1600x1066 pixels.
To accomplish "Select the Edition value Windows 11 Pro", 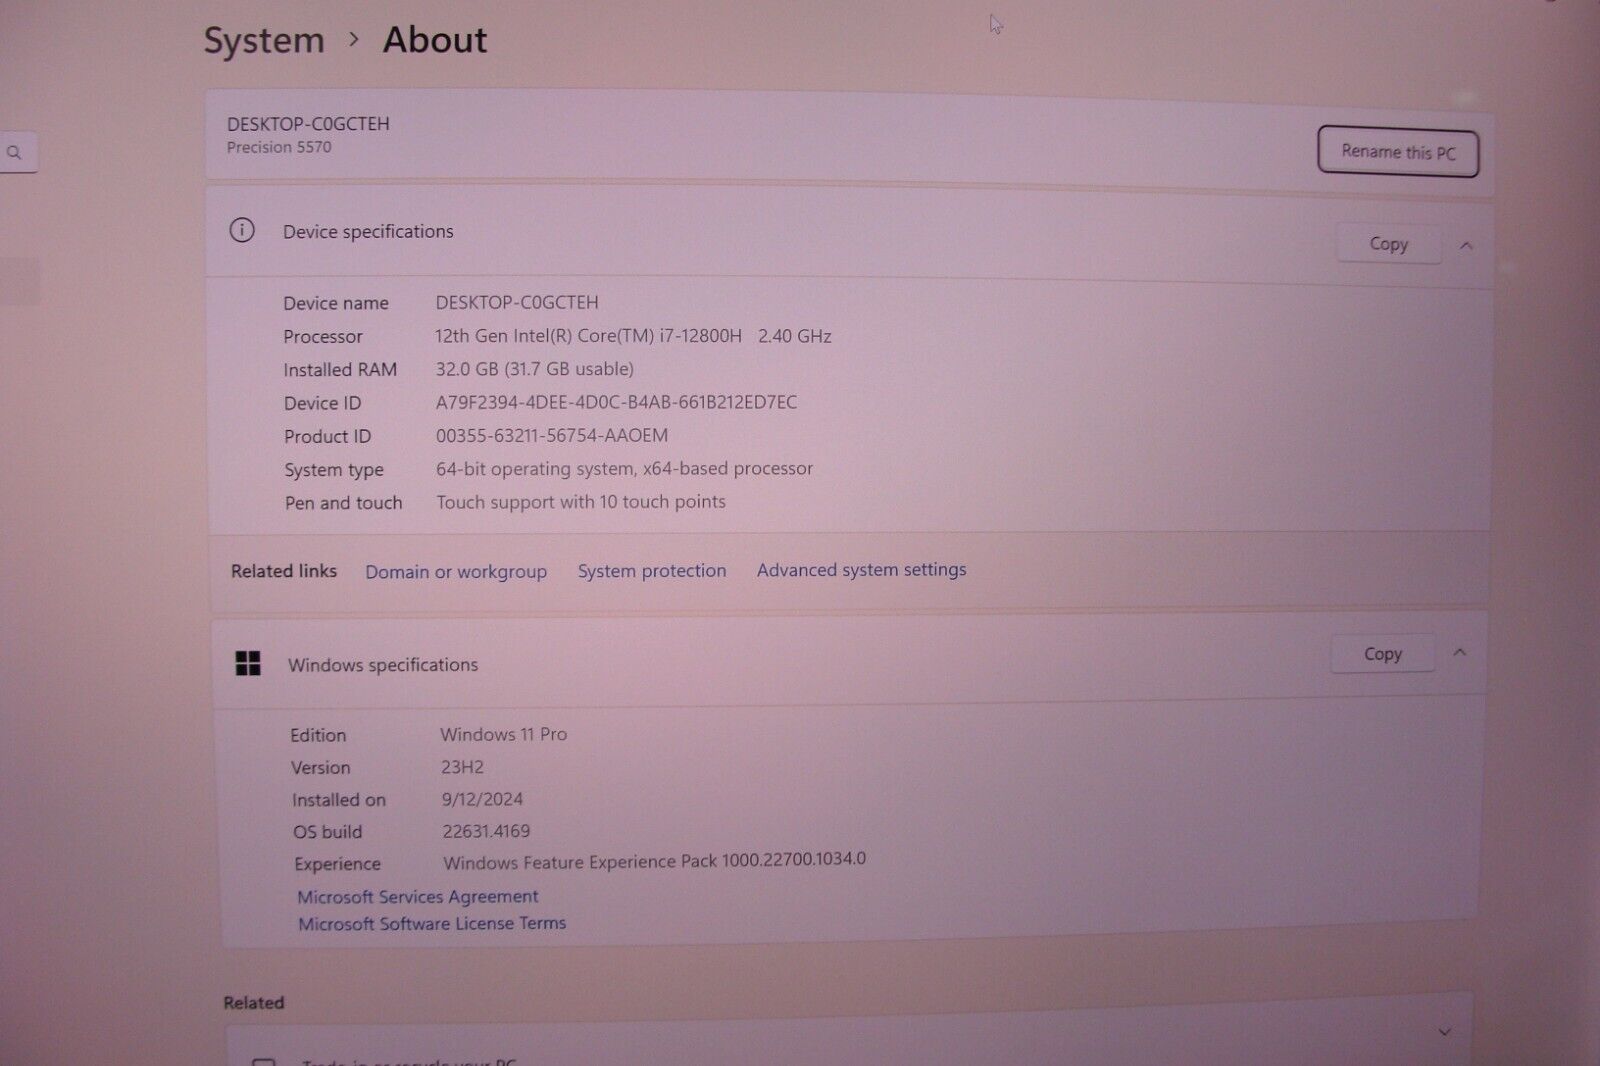I will (x=504, y=734).
